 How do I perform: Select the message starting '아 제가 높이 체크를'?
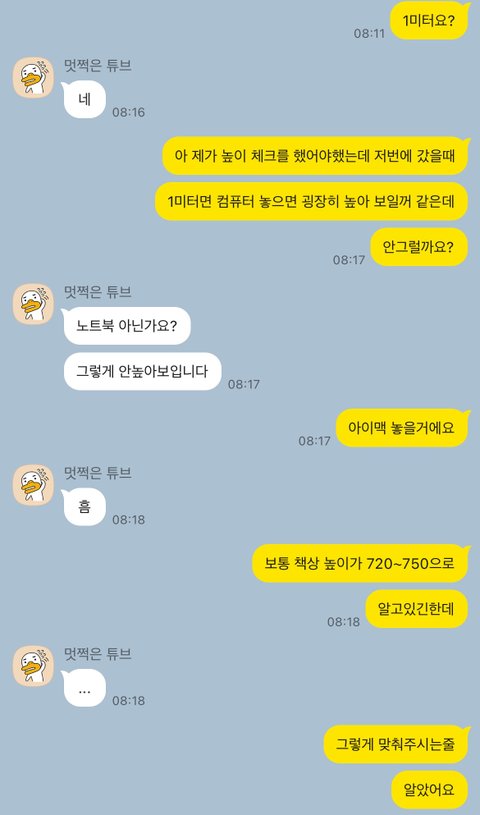pos(316,155)
